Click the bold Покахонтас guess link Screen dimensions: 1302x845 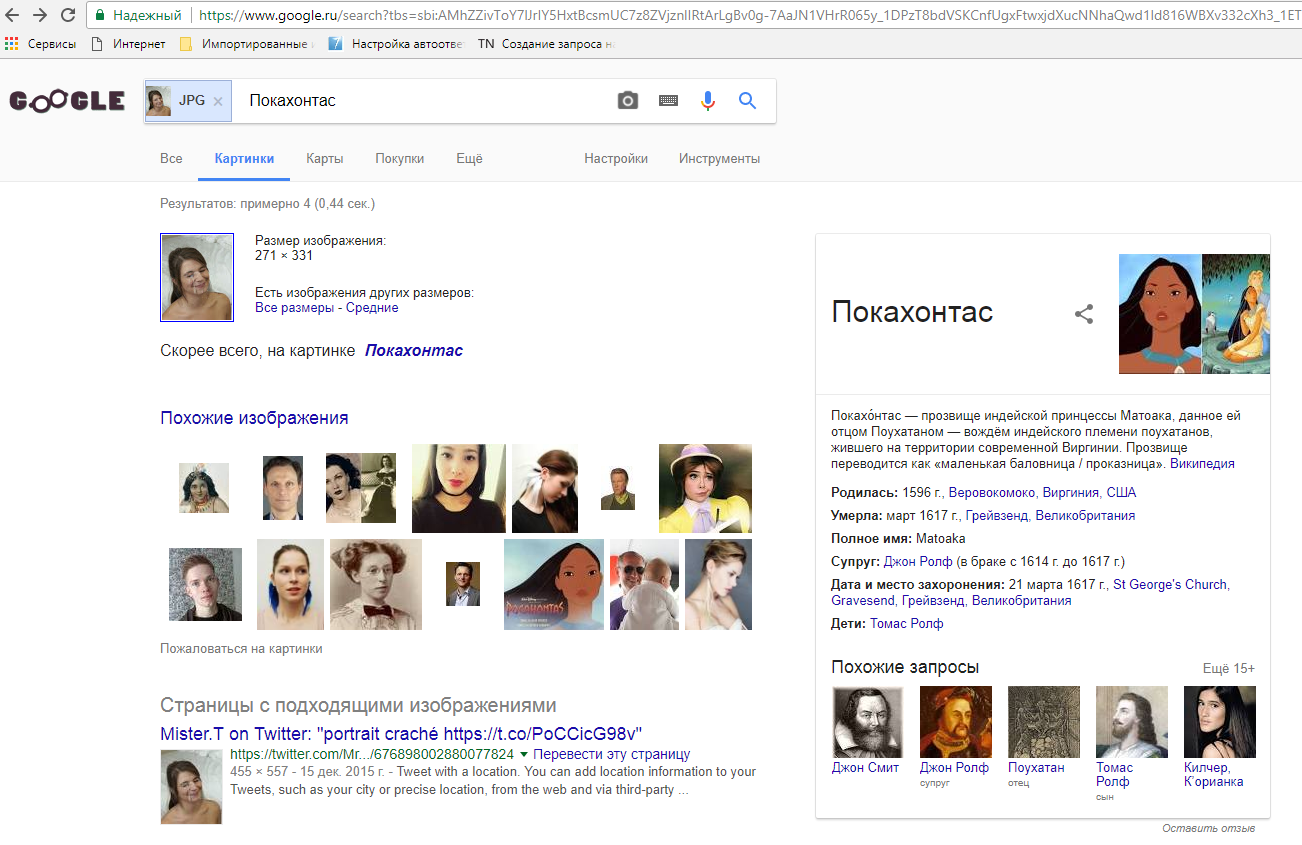(414, 351)
